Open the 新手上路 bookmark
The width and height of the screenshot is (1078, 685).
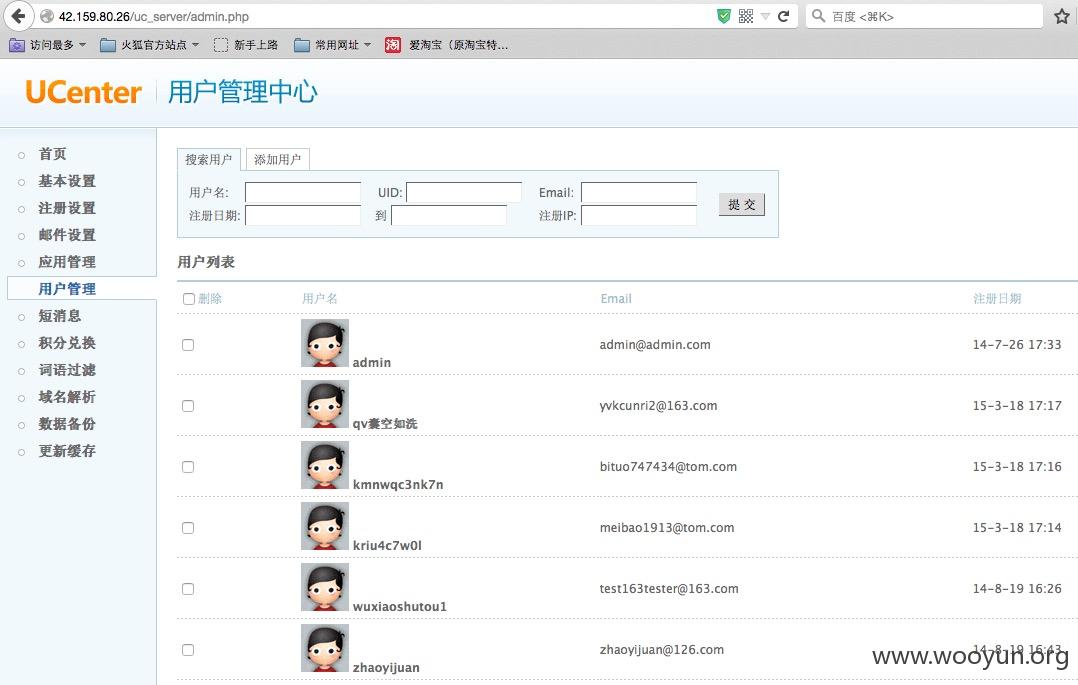pyautogui.click(x=246, y=45)
